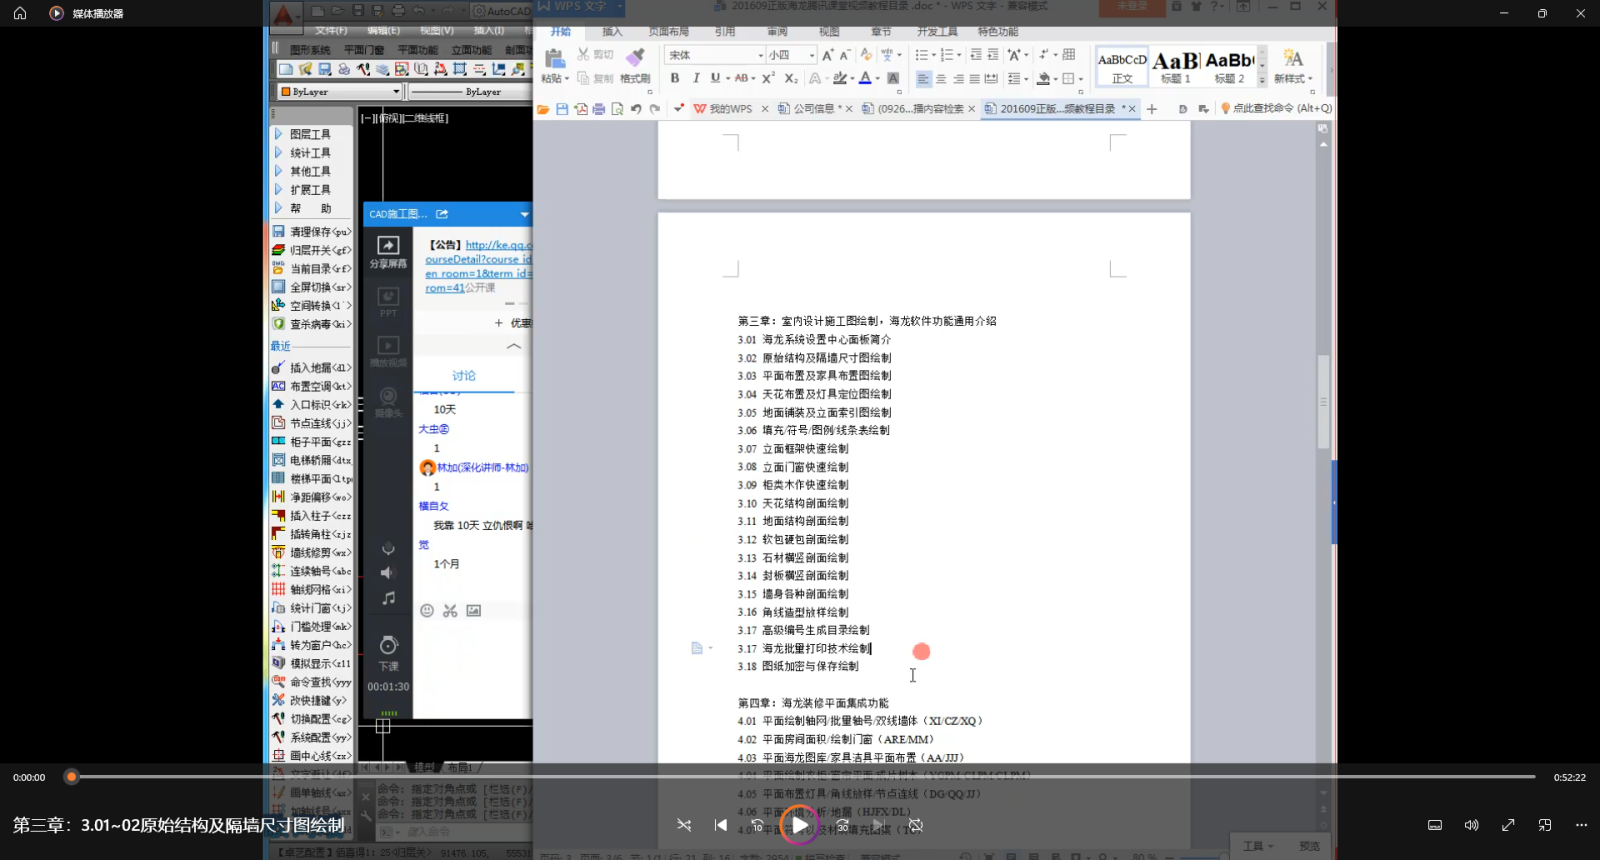Toggle bold formatting in WPS
The width and height of the screenshot is (1600, 860).
tap(675, 78)
